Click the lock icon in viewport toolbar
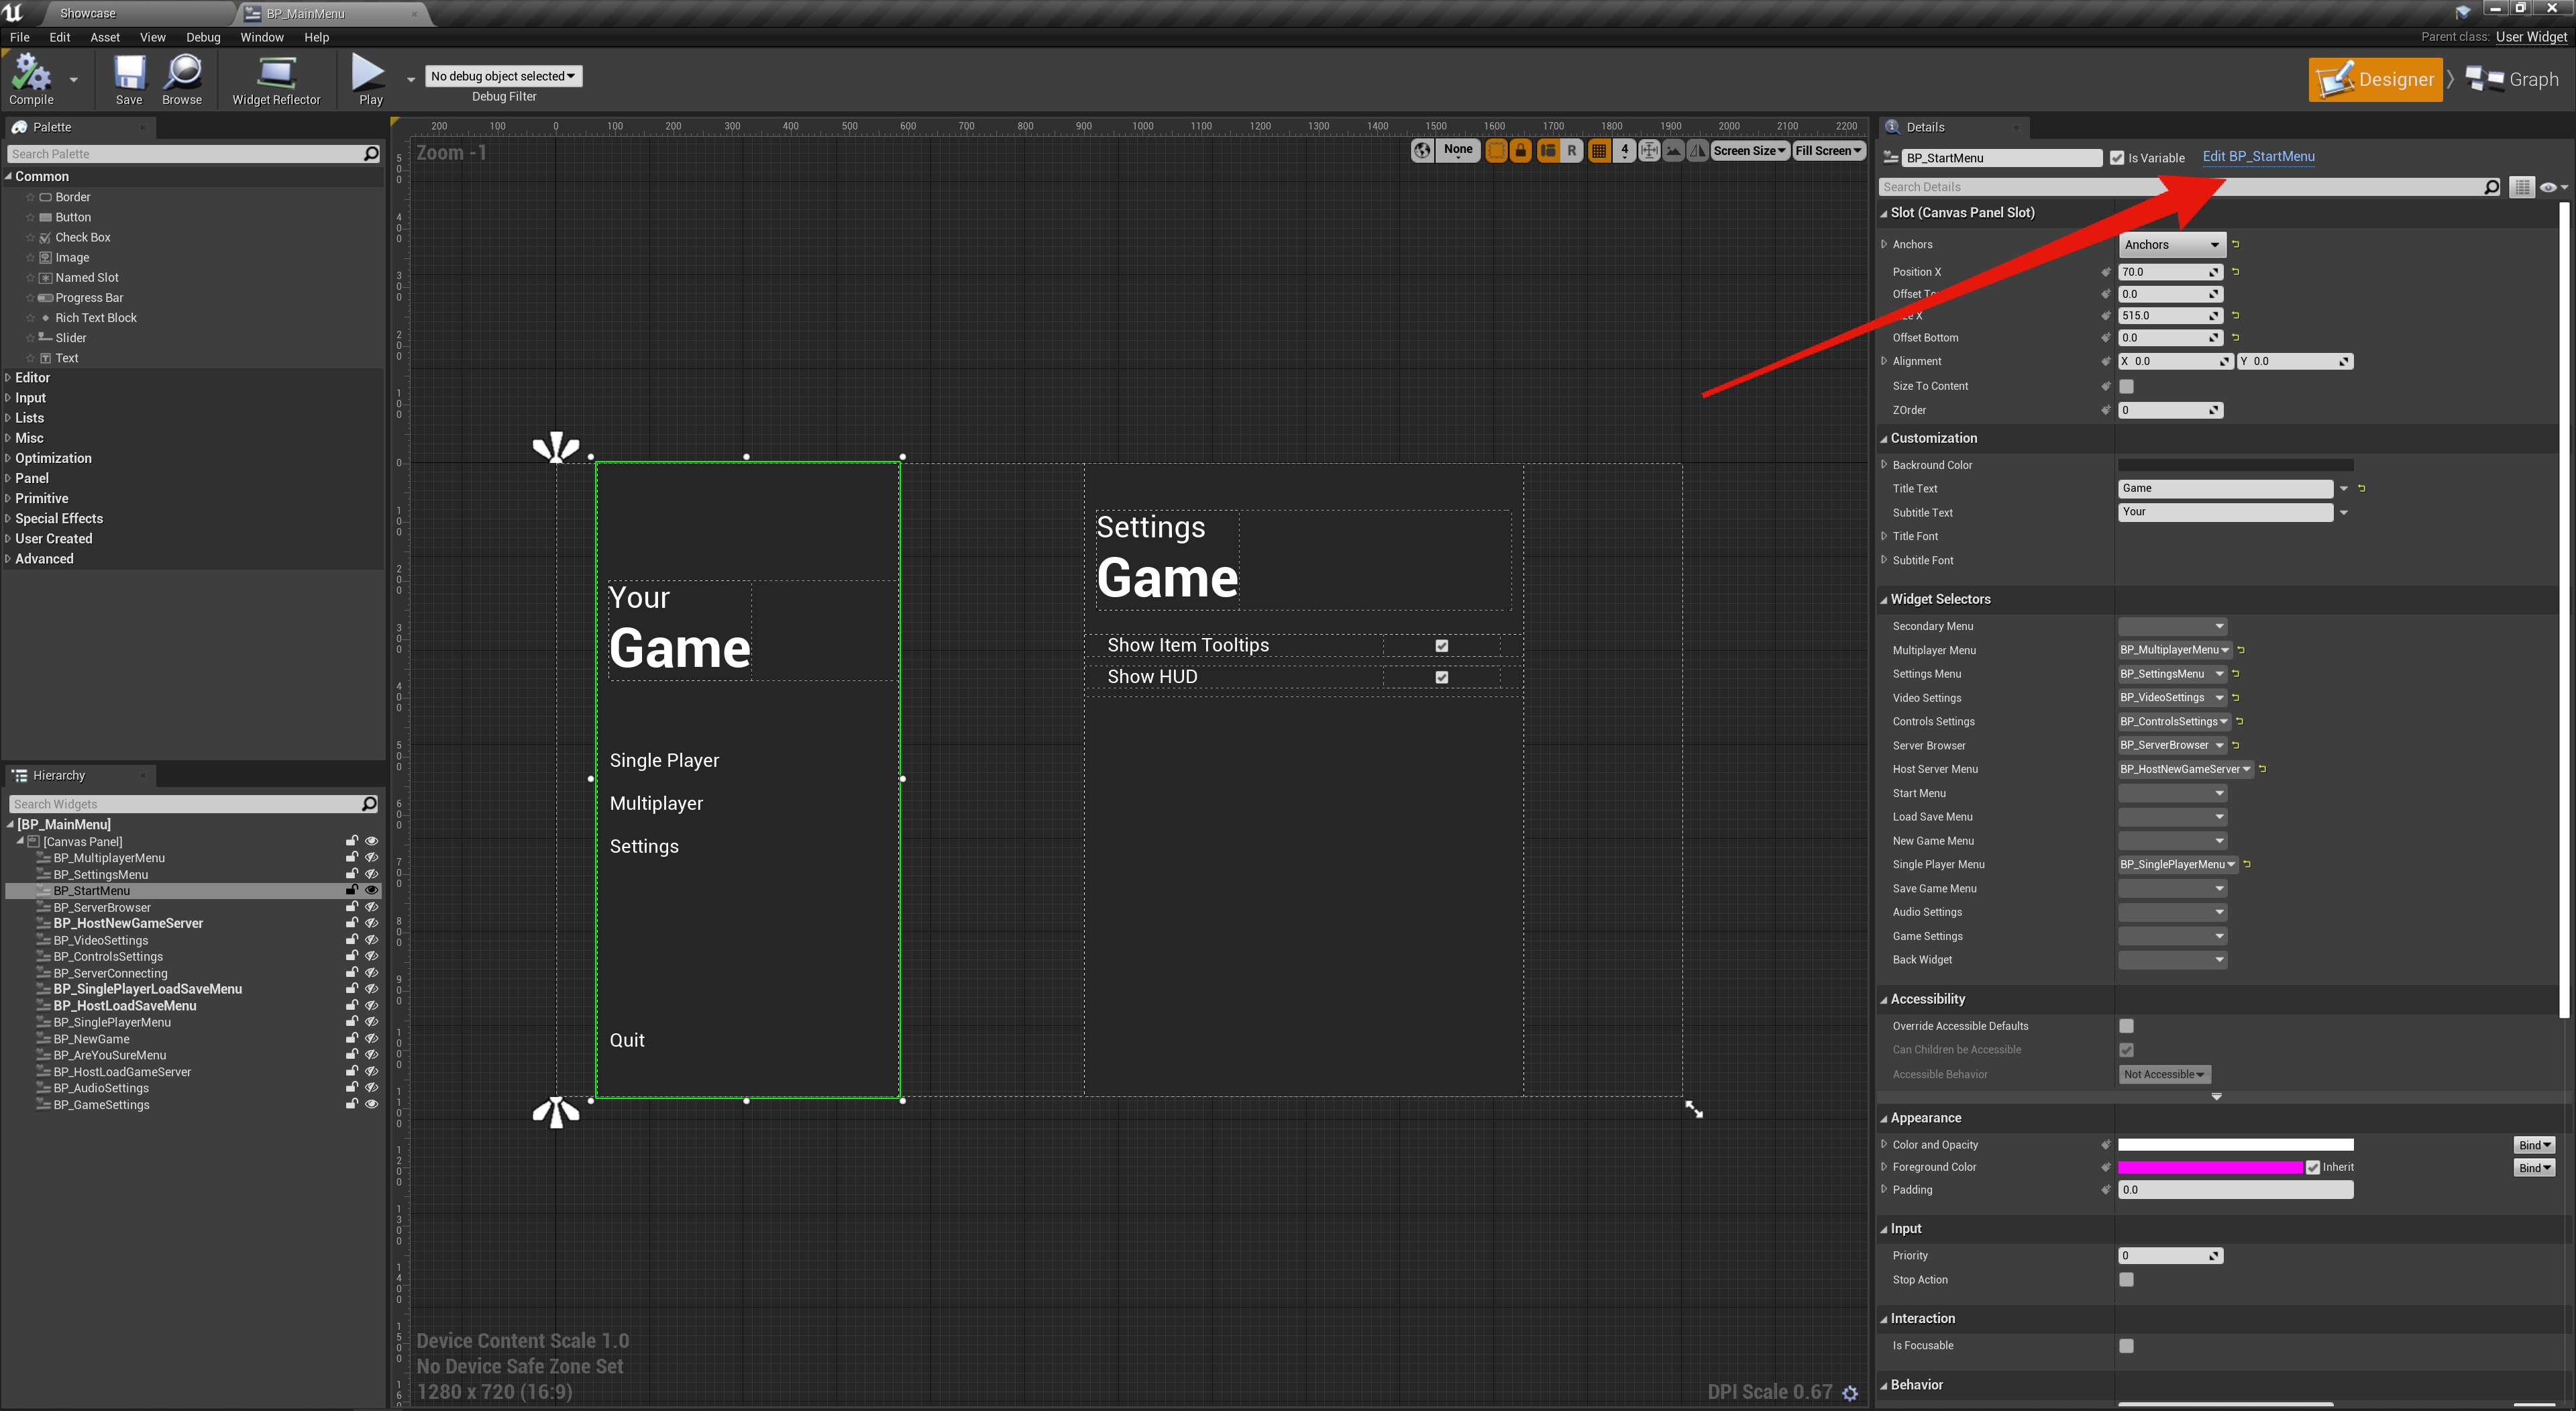The width and height of the screenshot is (2576, 1411). tap(1521, 151)
